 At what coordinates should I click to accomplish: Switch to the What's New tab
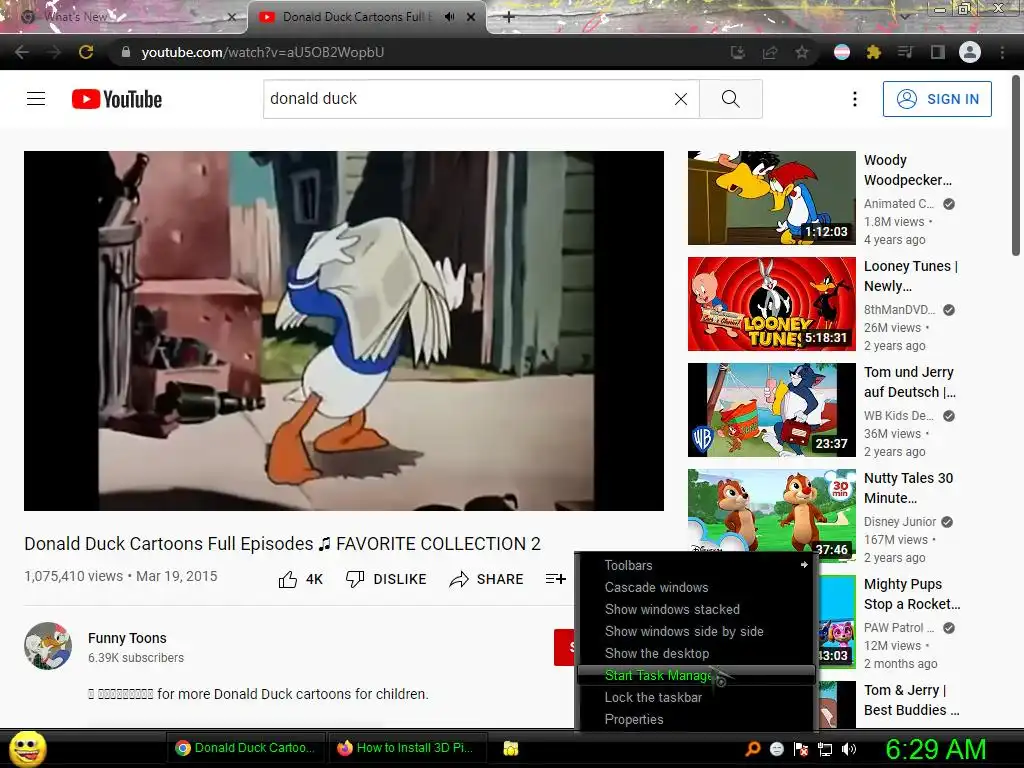[x=124, y=17]
